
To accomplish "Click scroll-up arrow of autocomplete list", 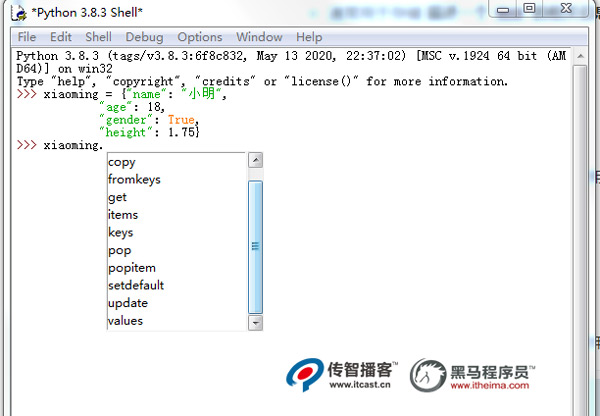I will [x=255, y=161].
